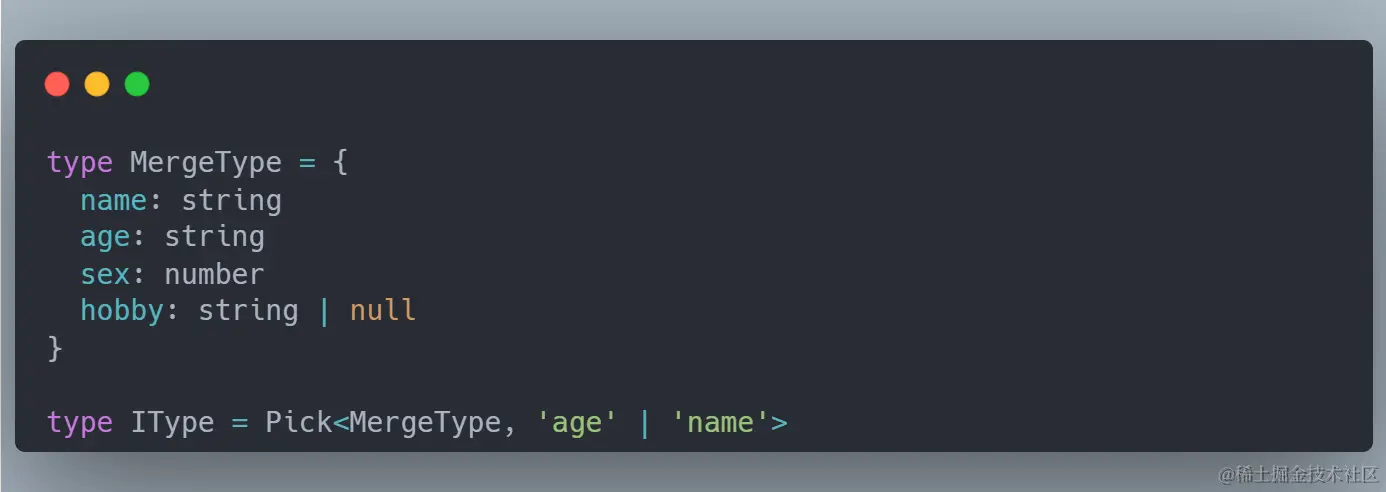1386x492 pixels.
Task: Click the opening curly brace
Action: pos(340,163)
